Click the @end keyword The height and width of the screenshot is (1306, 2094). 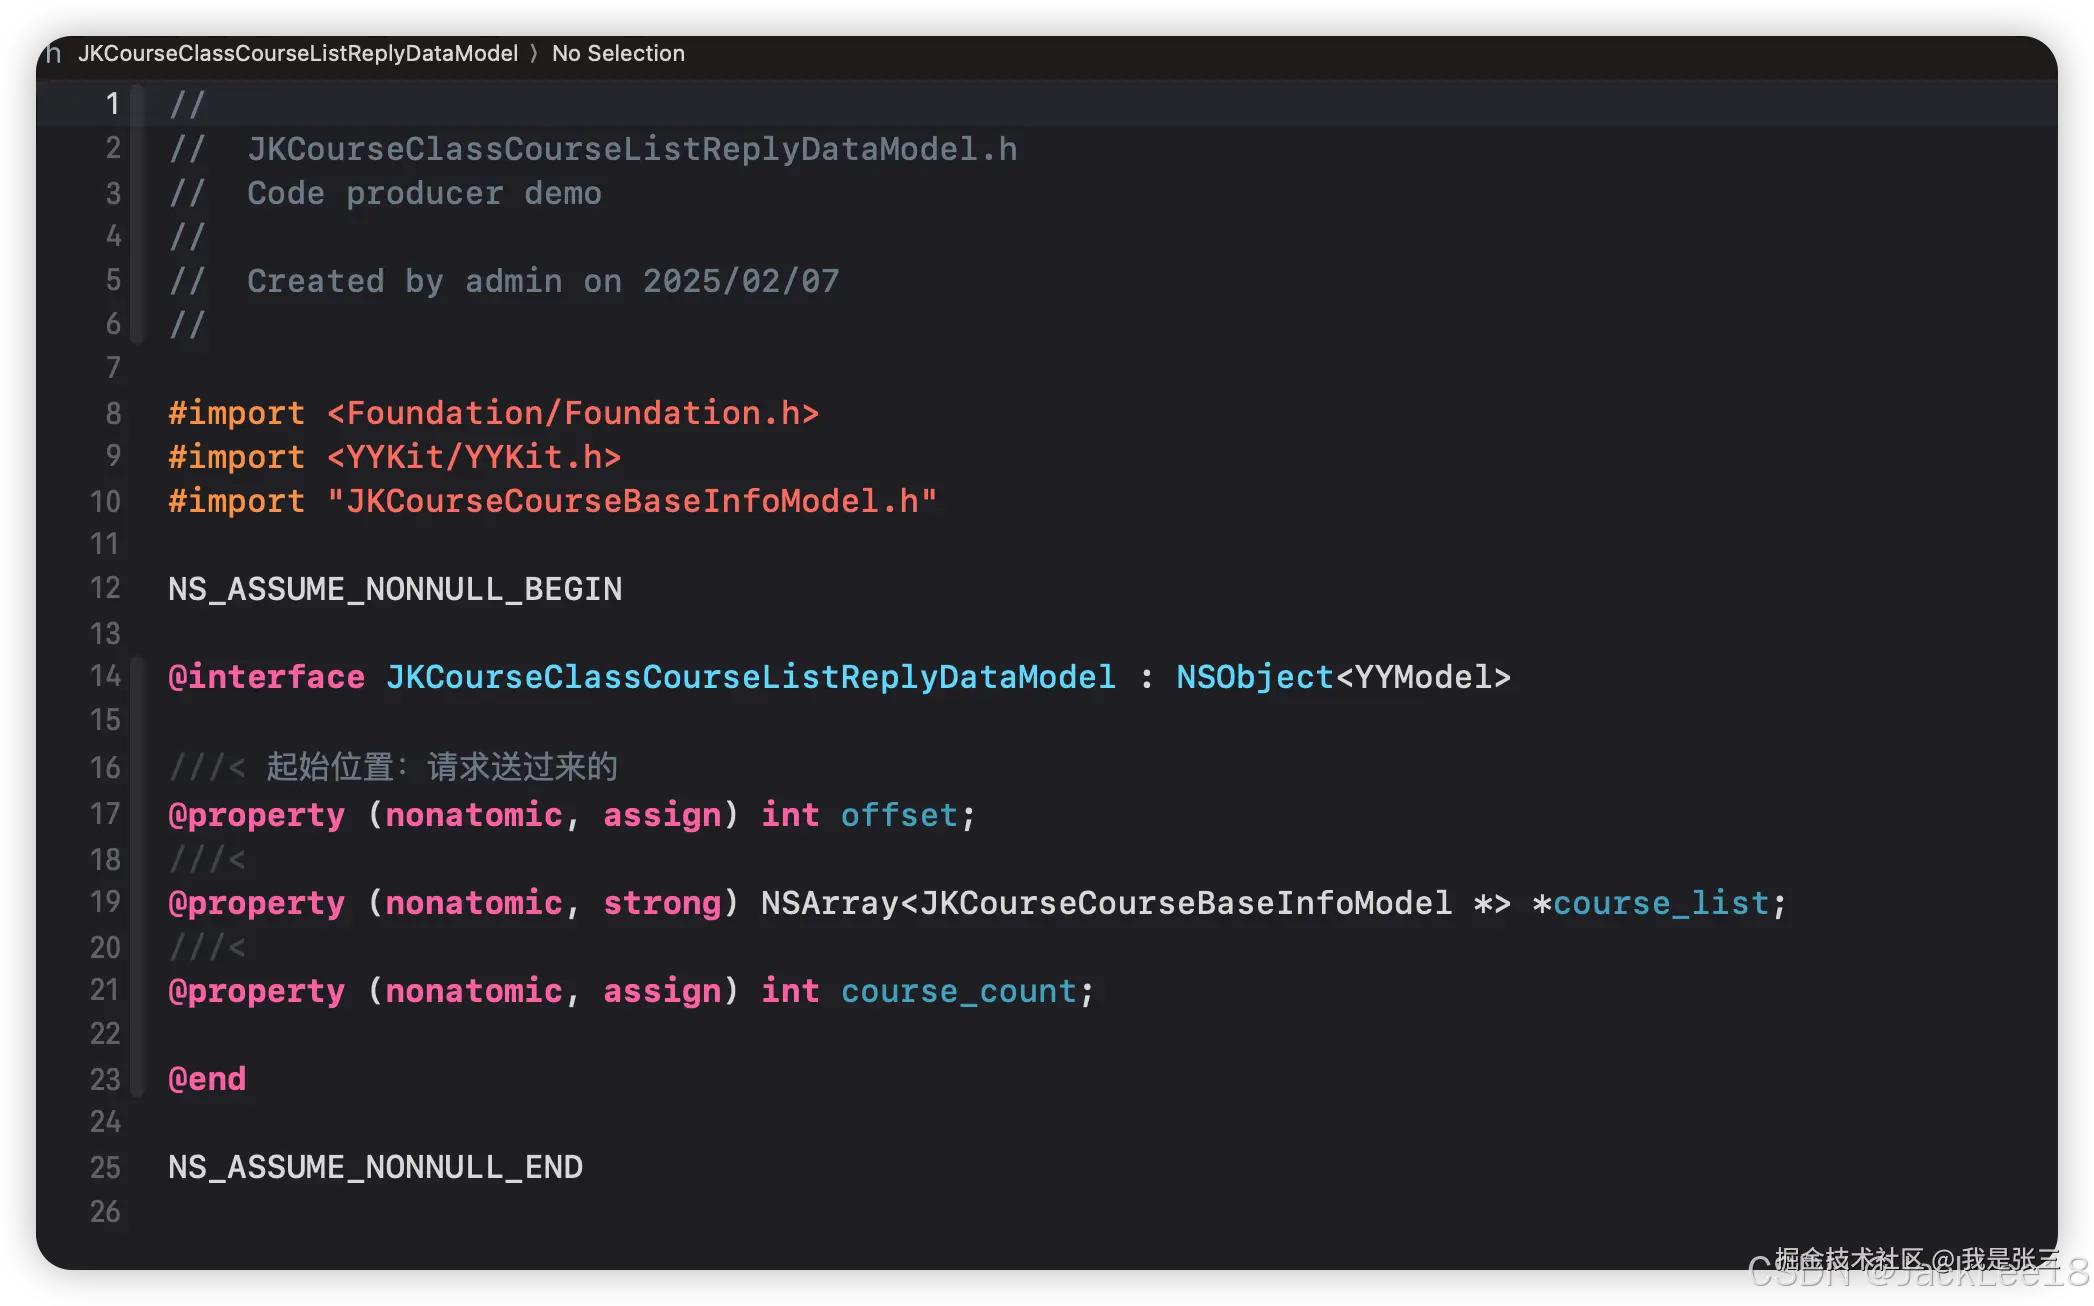pos(207,1079)
